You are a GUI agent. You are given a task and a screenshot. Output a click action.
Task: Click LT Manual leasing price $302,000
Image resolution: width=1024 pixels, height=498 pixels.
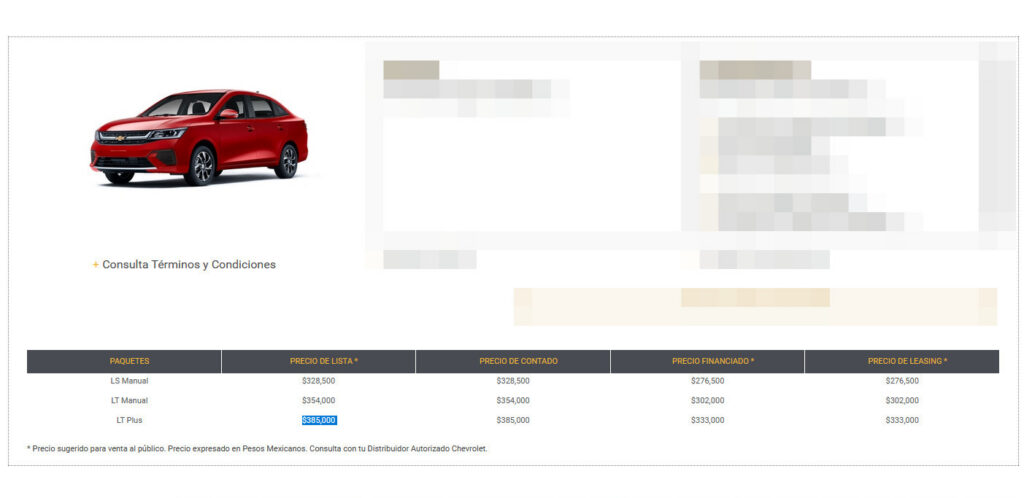(902, 400)
